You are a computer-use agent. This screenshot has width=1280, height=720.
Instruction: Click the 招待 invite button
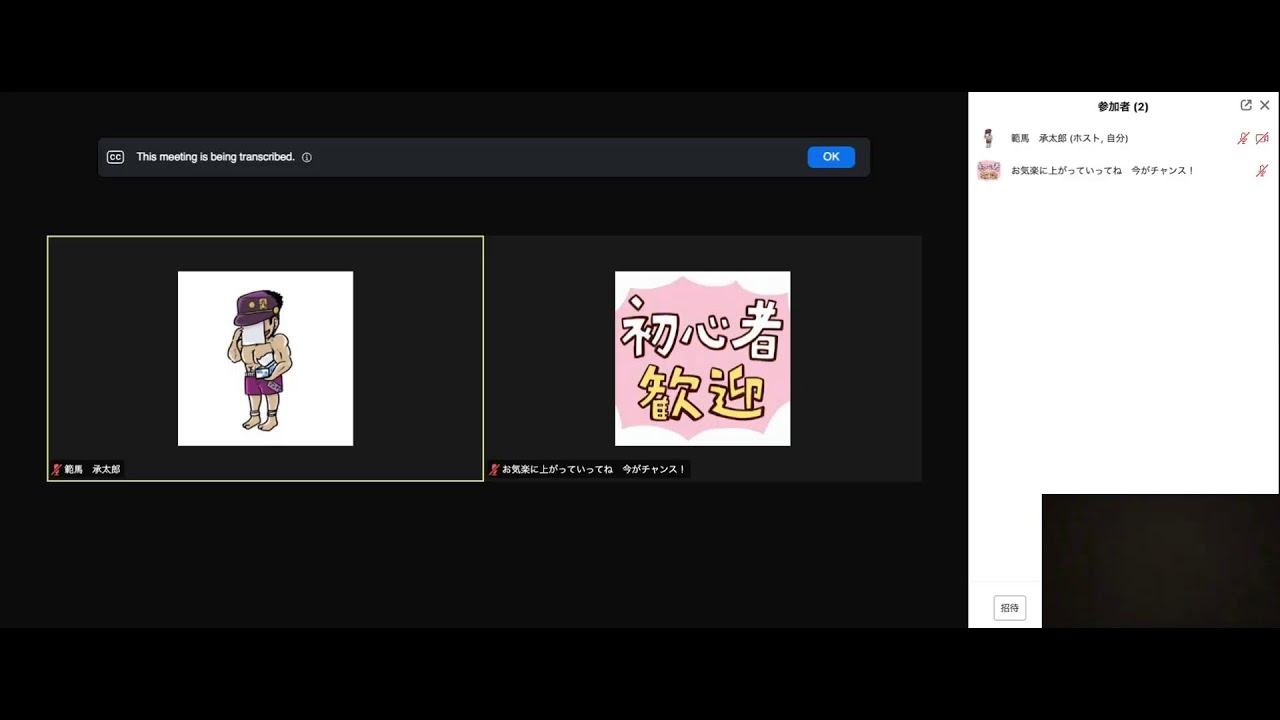[x=1009, y=607]
